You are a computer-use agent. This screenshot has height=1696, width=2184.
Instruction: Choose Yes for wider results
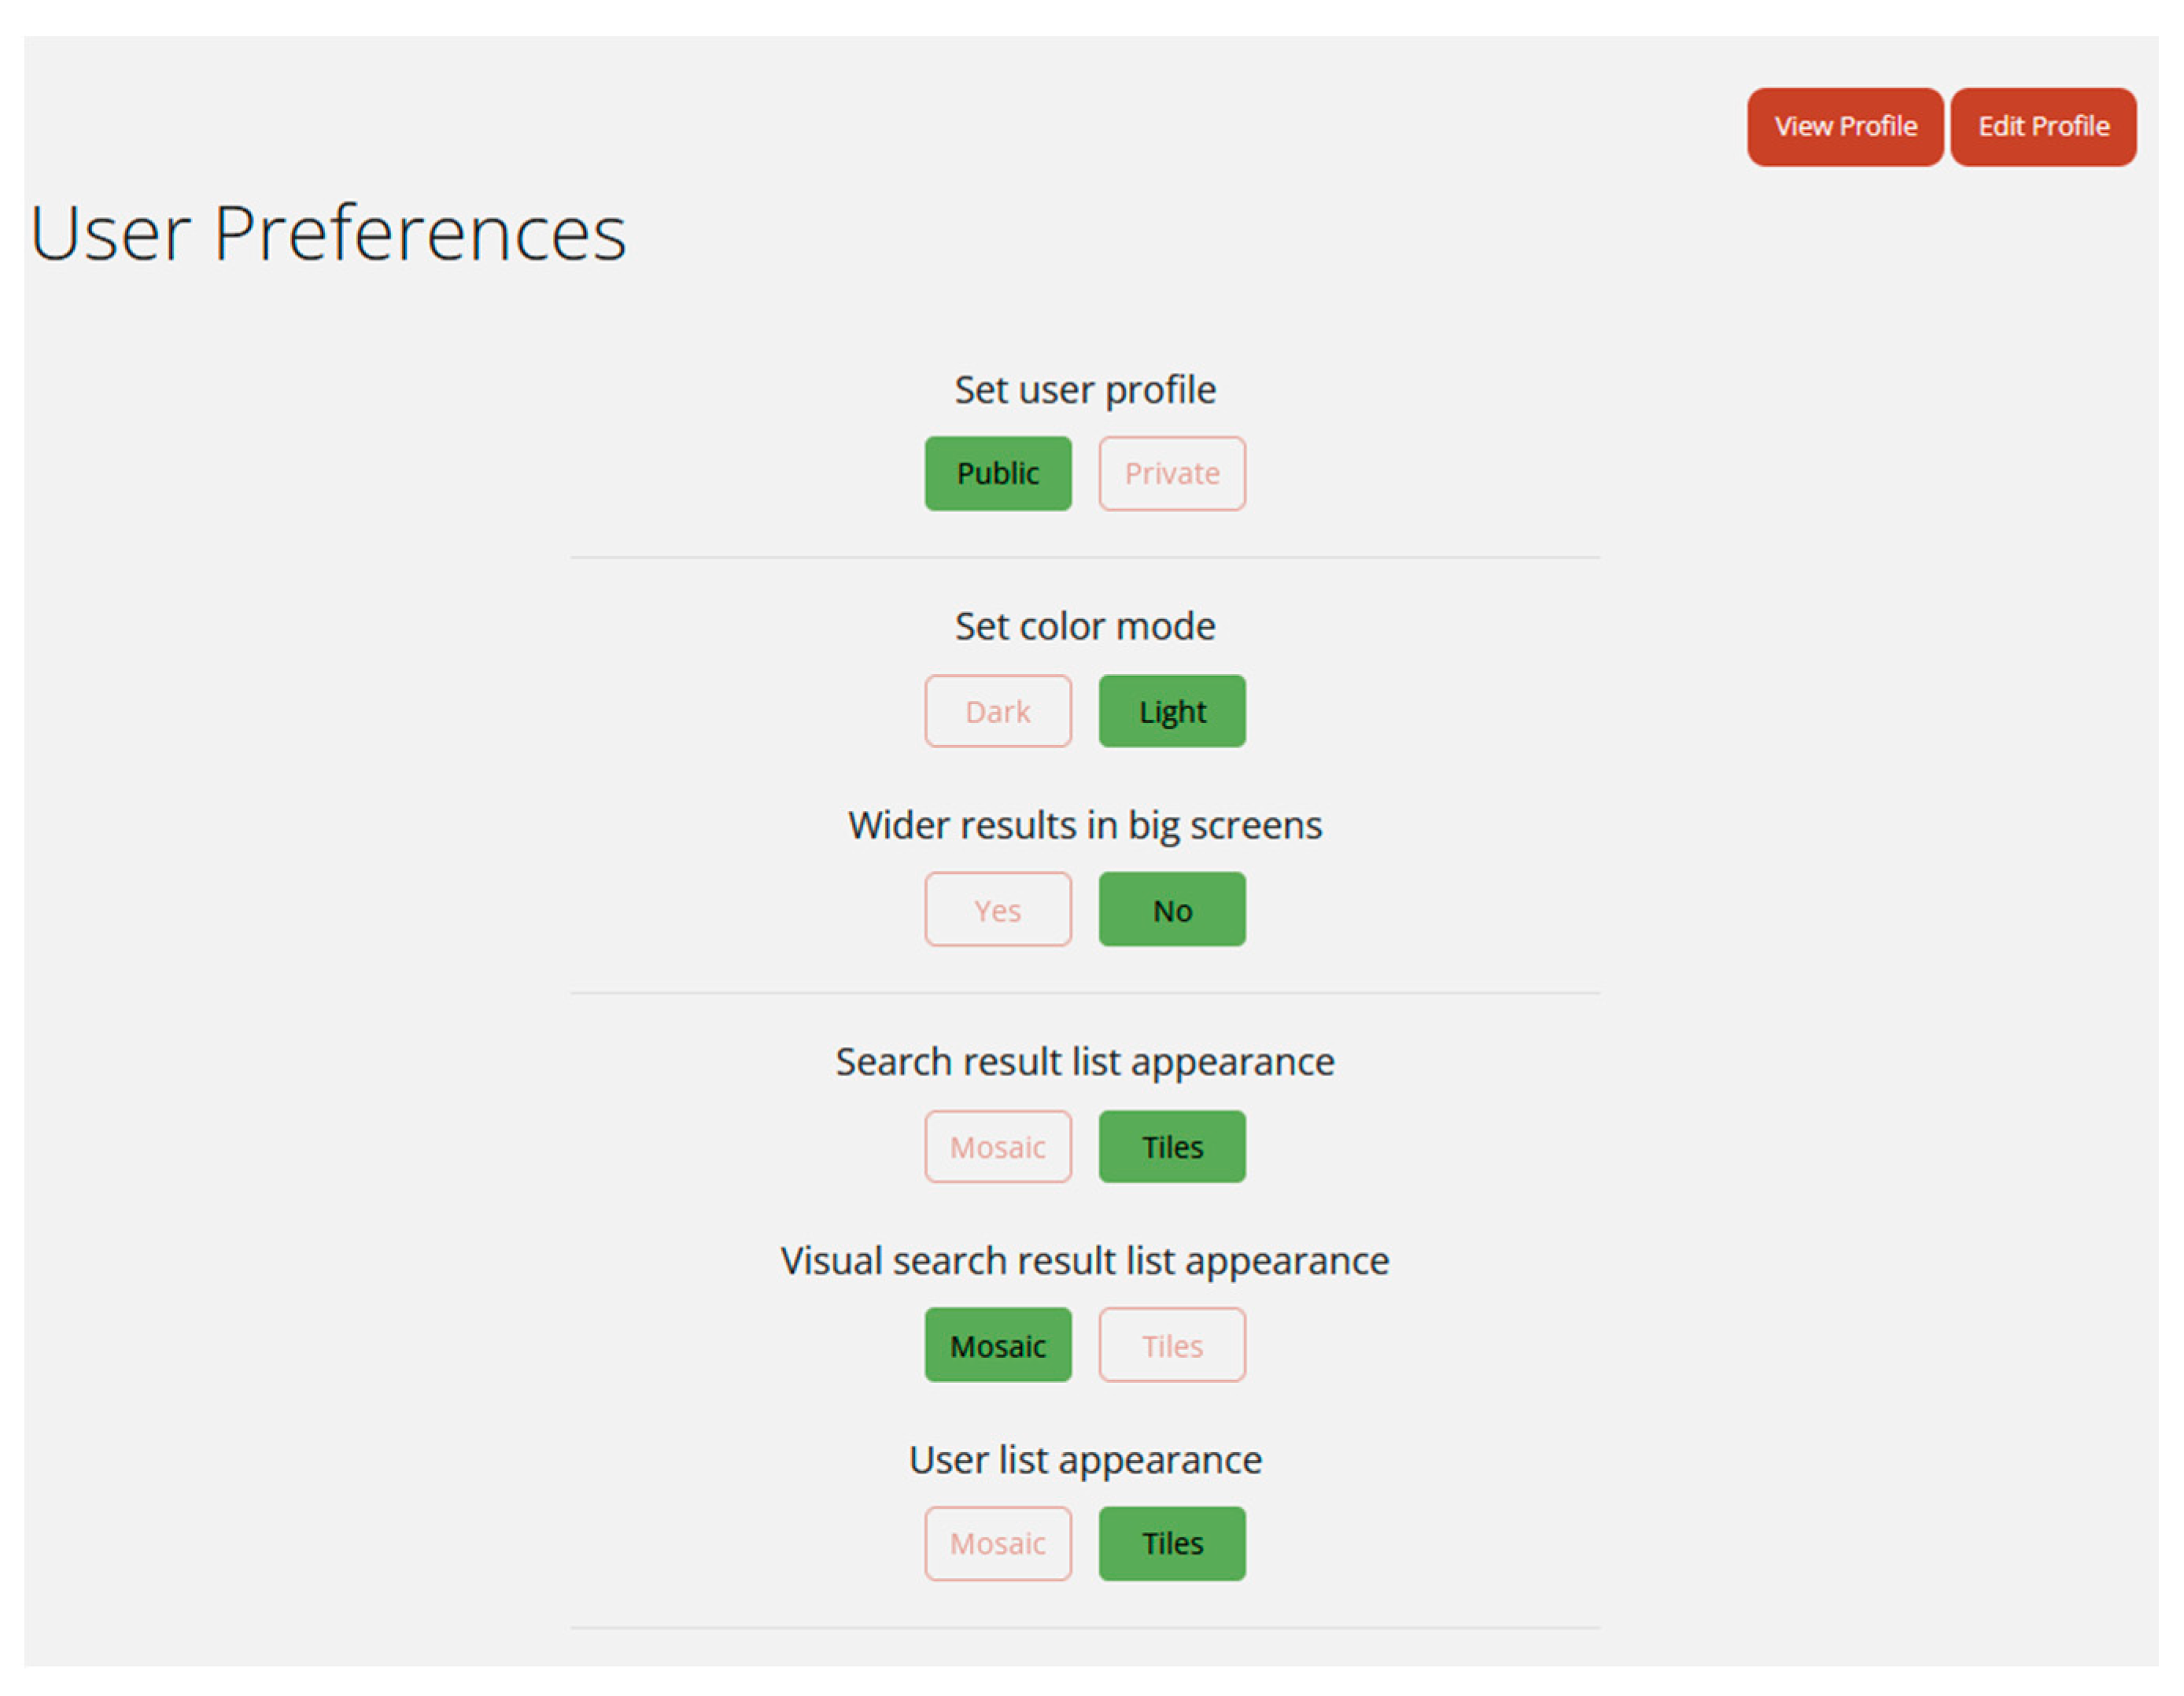(x=997, y=909)
